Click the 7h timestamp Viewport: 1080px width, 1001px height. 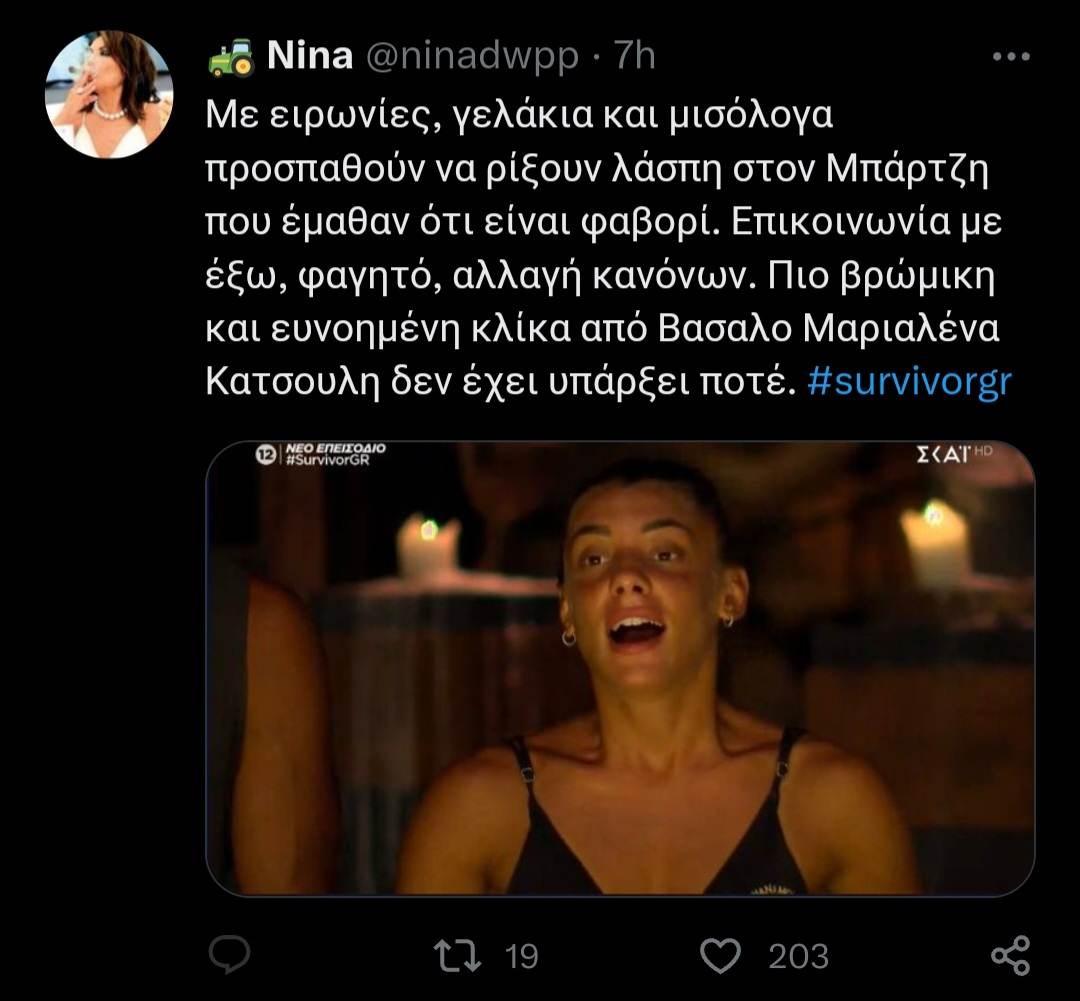[635, 56]
